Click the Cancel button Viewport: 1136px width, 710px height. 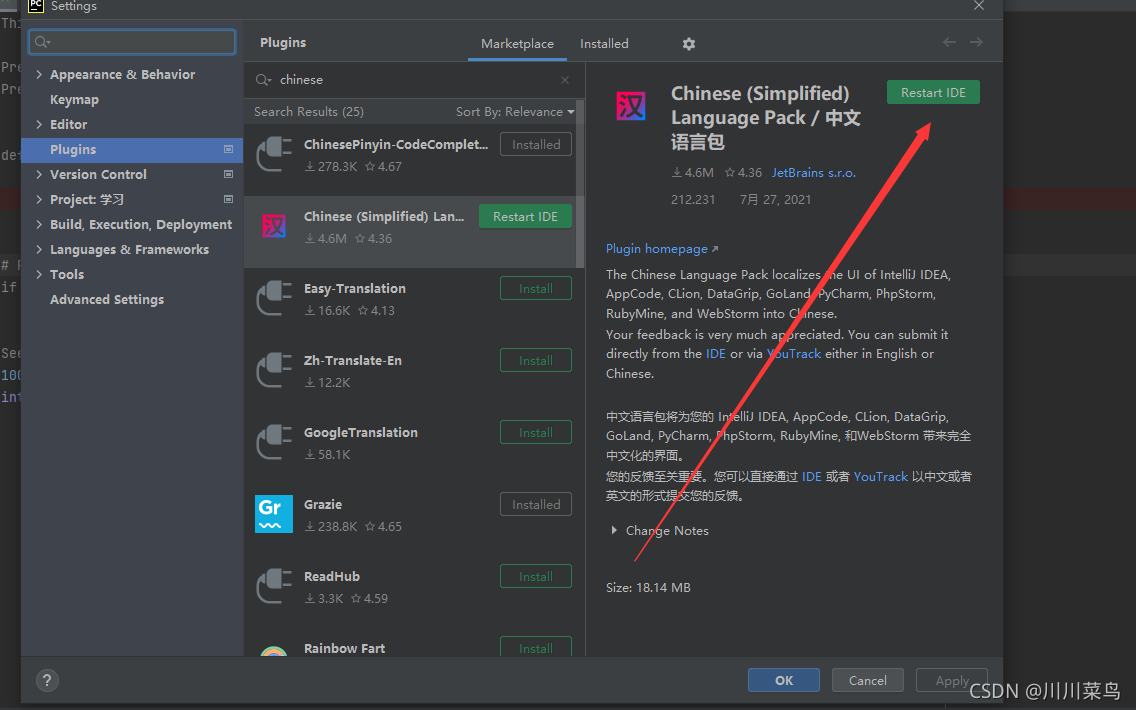point(867,680)
